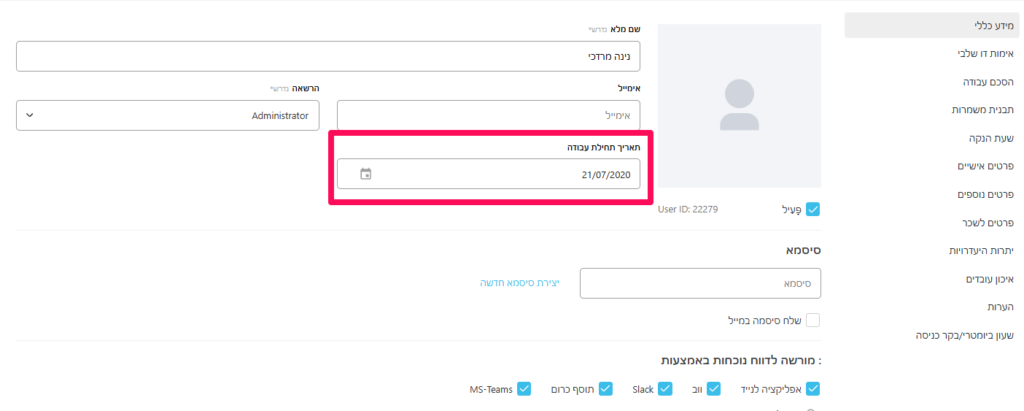The image size is (1024, 411).
Task: Click the full name field נינה מרדכי
Action: pos(328,57)
